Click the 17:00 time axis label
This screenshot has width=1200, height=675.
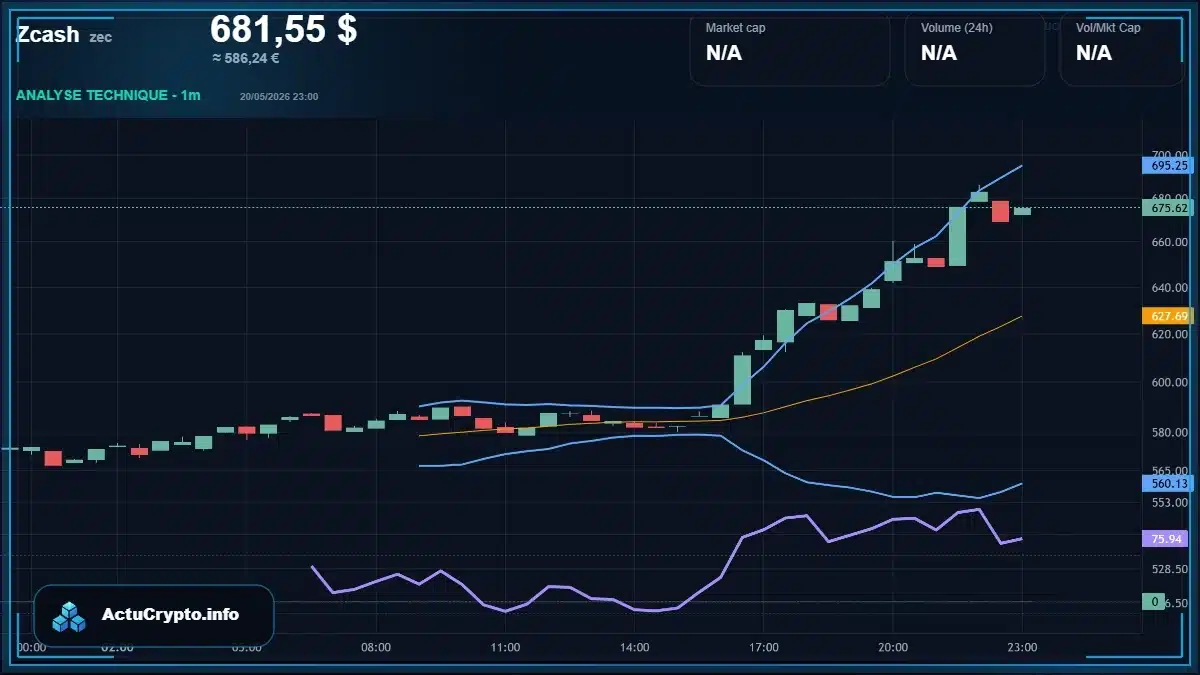pos(763,647)
